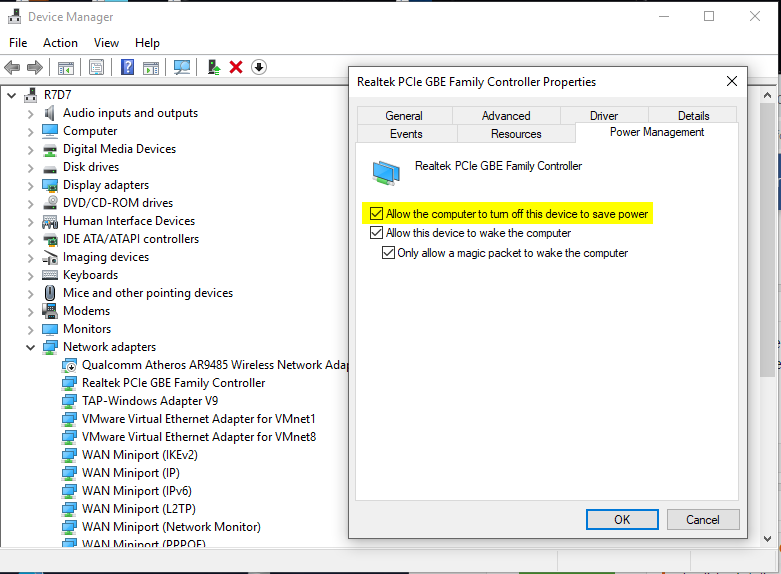The width and height of the screenshot is (781, 574).
Task: Click the Digital Media Devices icon
Action: [x=50, y=149]
